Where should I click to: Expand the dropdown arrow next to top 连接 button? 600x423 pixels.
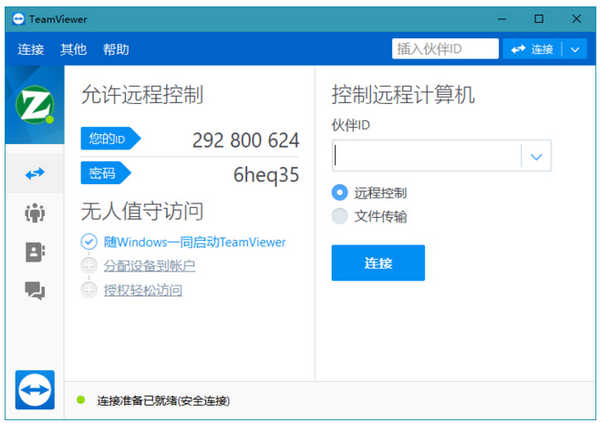575,49
